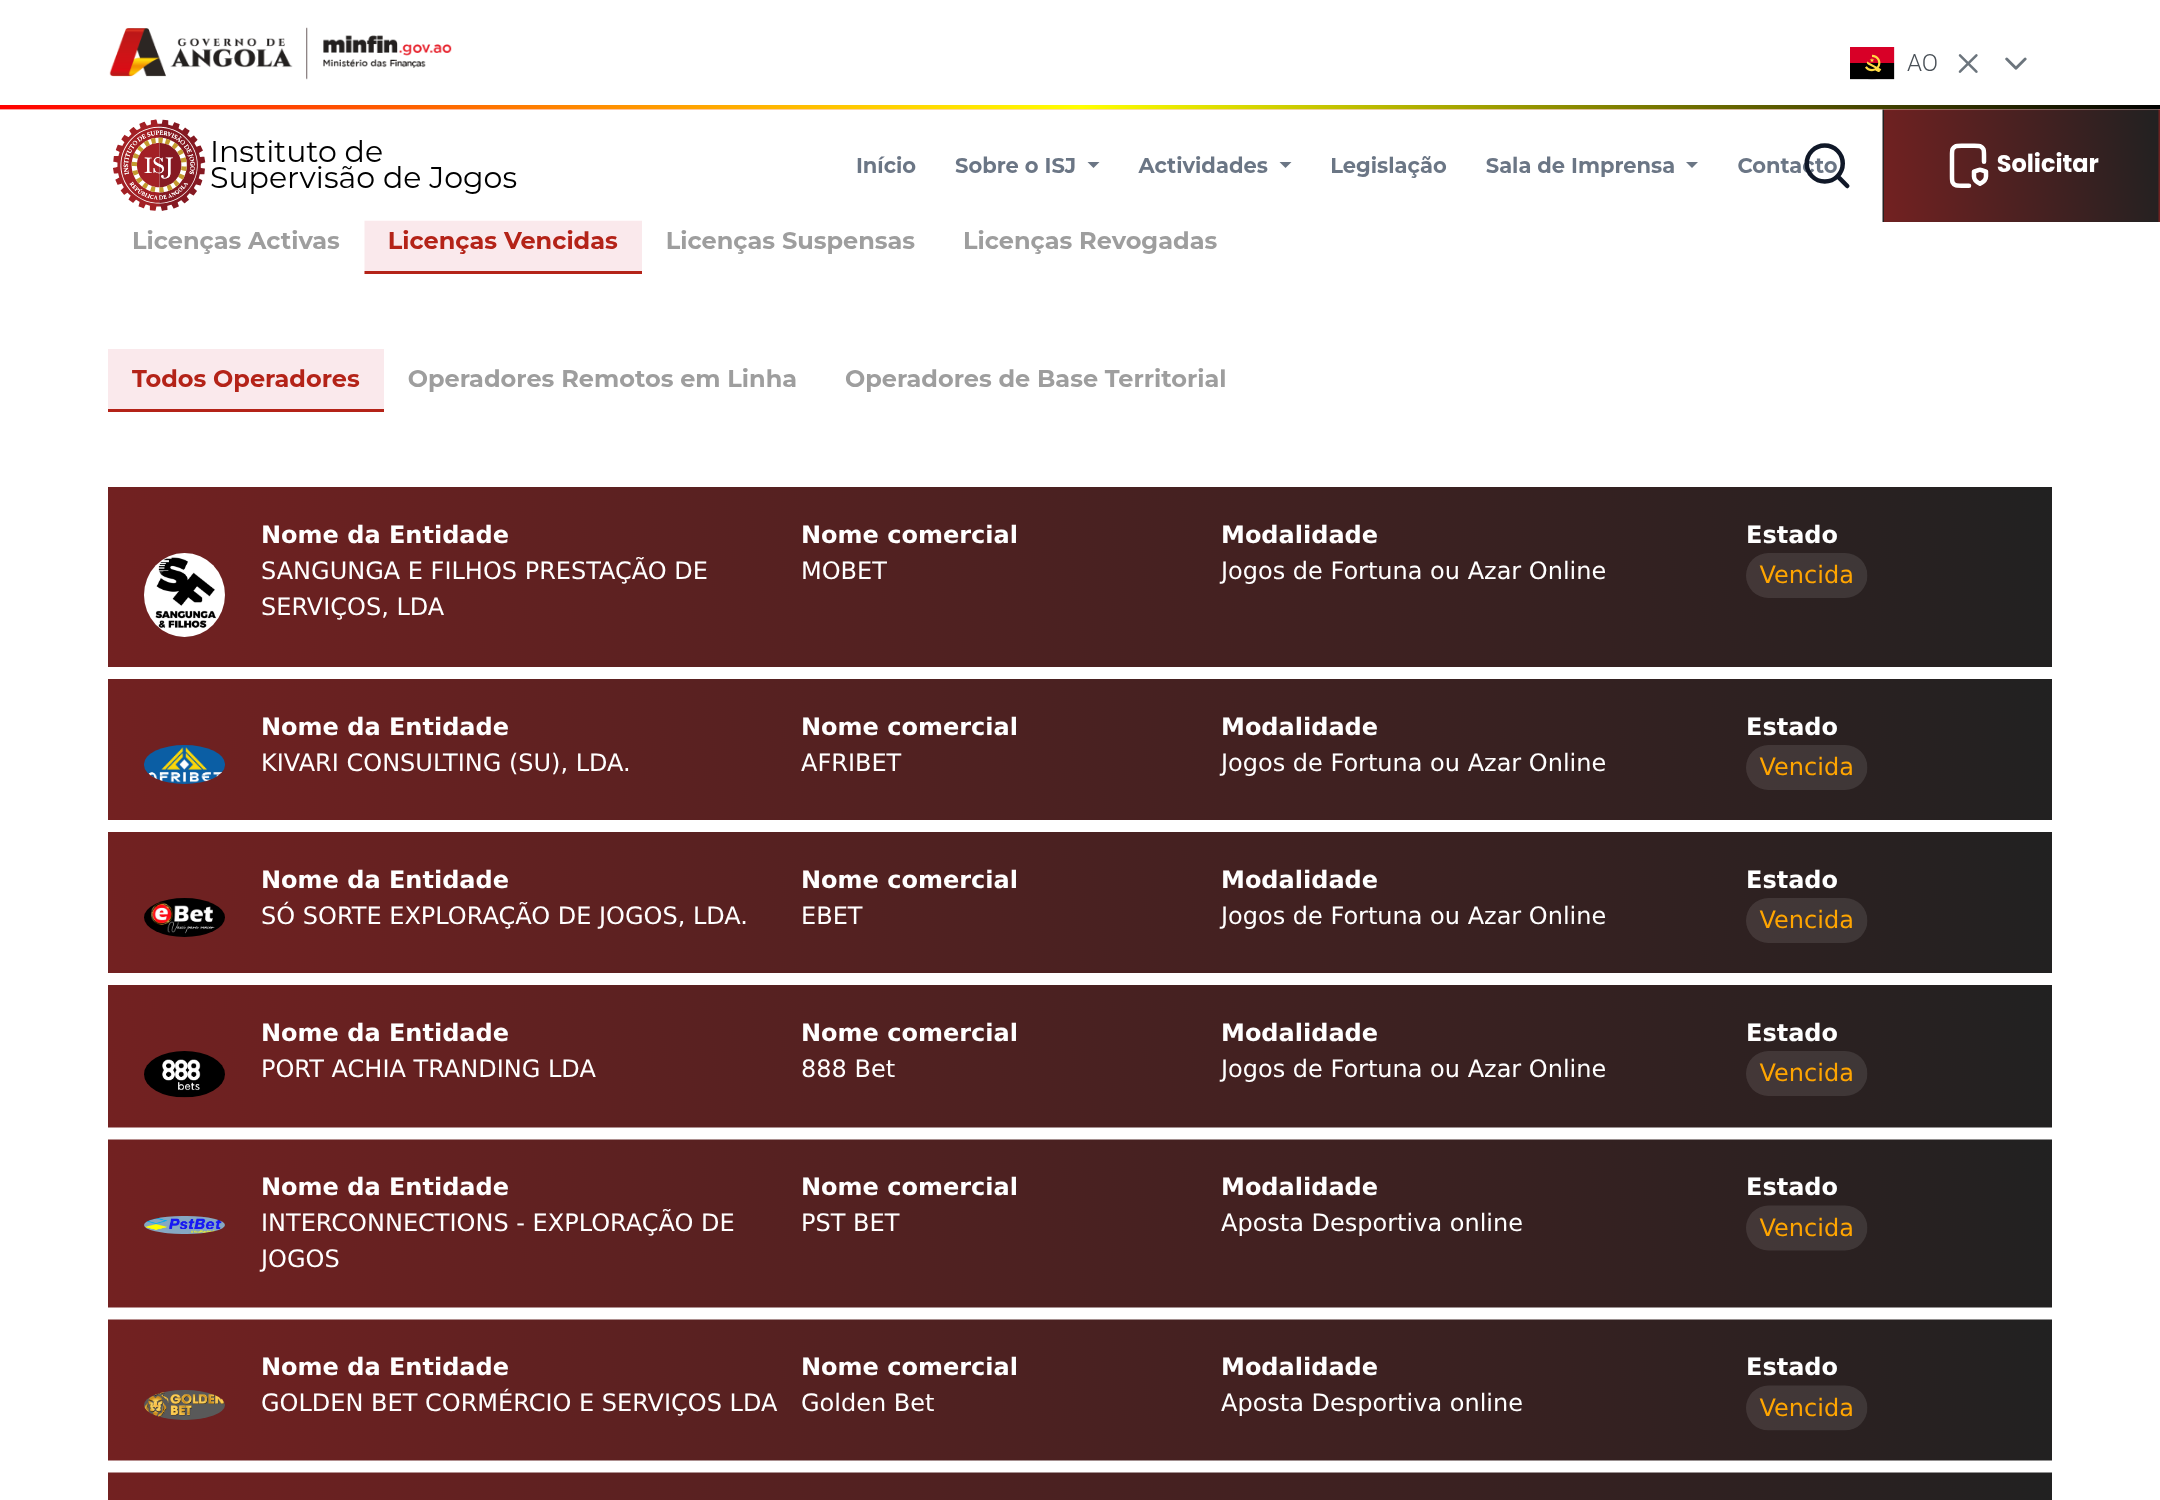Click the PstBet operator logo

click(185, 1224)
